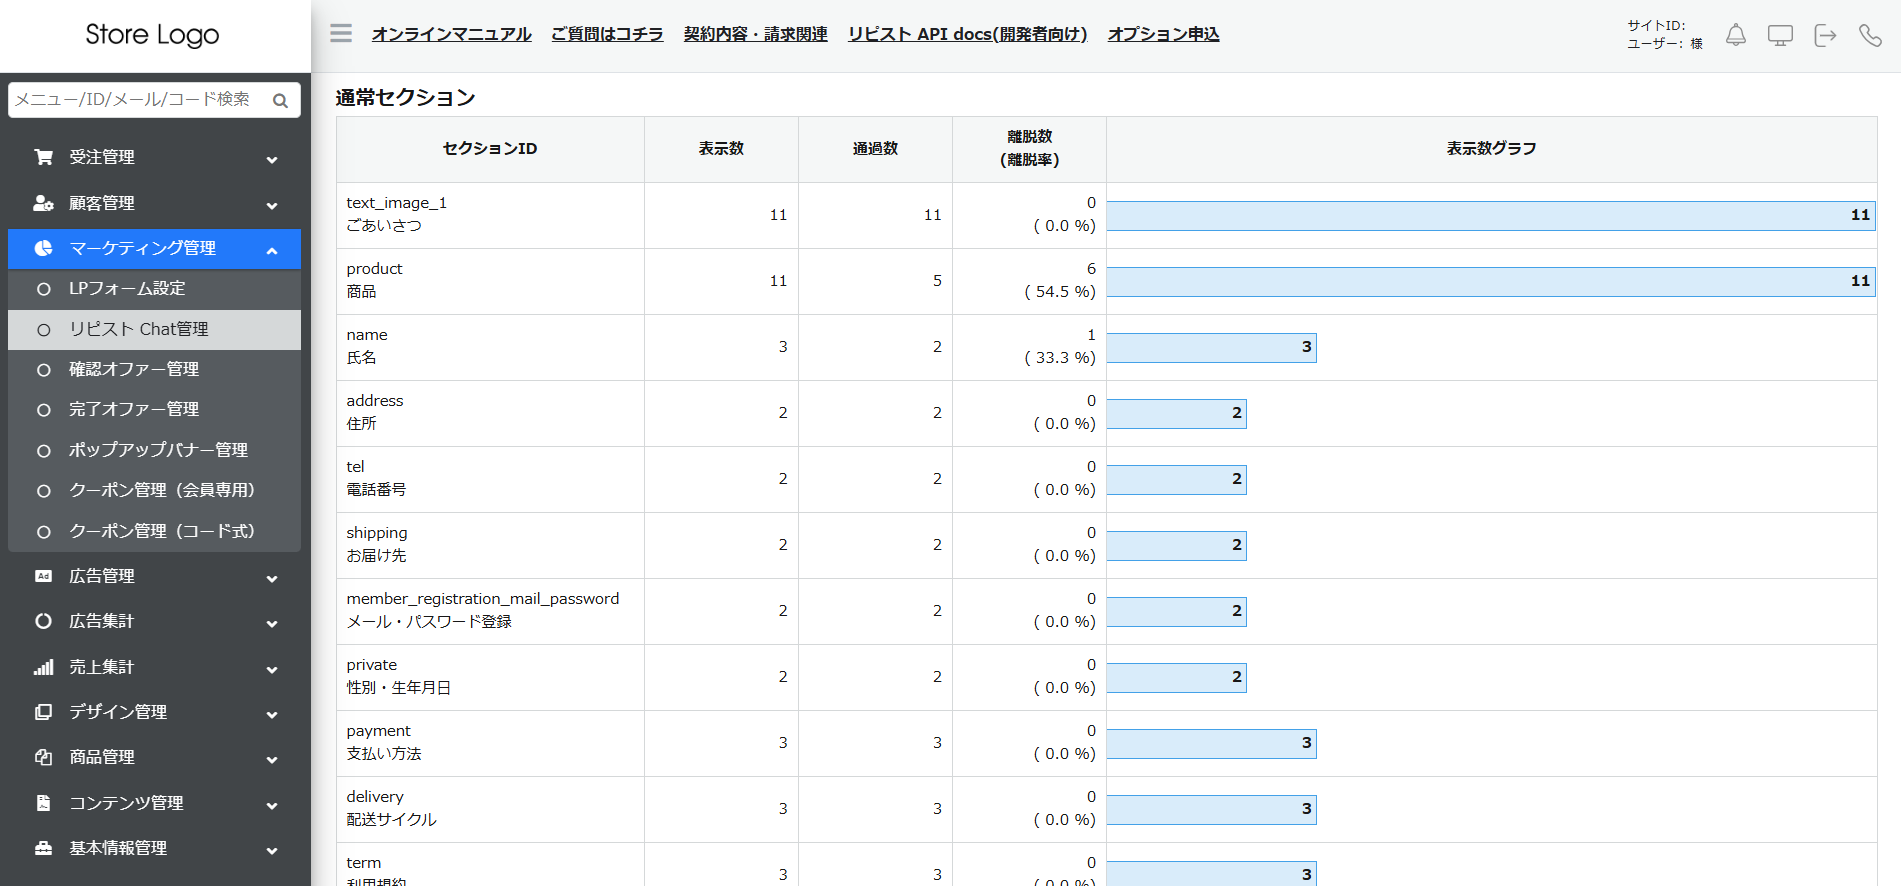
Task: Click the search magnifier icon in sidebar
Action: coord(280,100)
